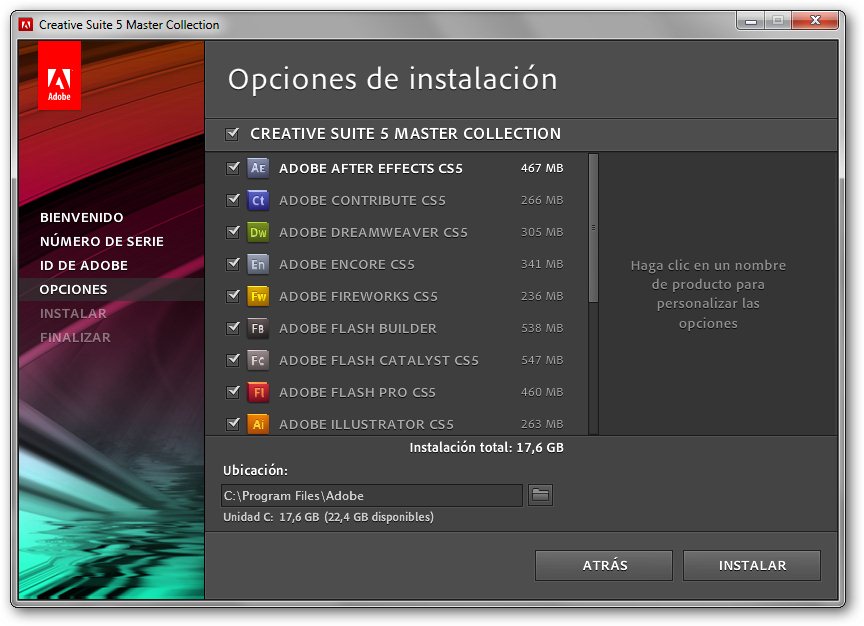Click the Atrás button
Image resolution: width=864 pixels, height=626 pixels.
pos(604,565)
